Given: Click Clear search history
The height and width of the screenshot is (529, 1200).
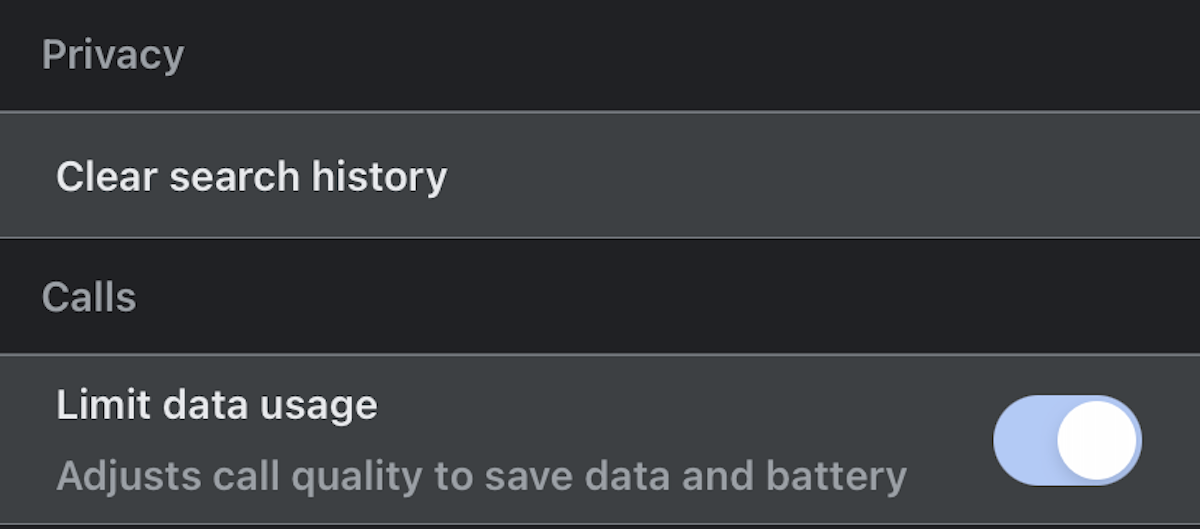Looking at the screenshot, I should pyautogui.click(x=251, y=177).
